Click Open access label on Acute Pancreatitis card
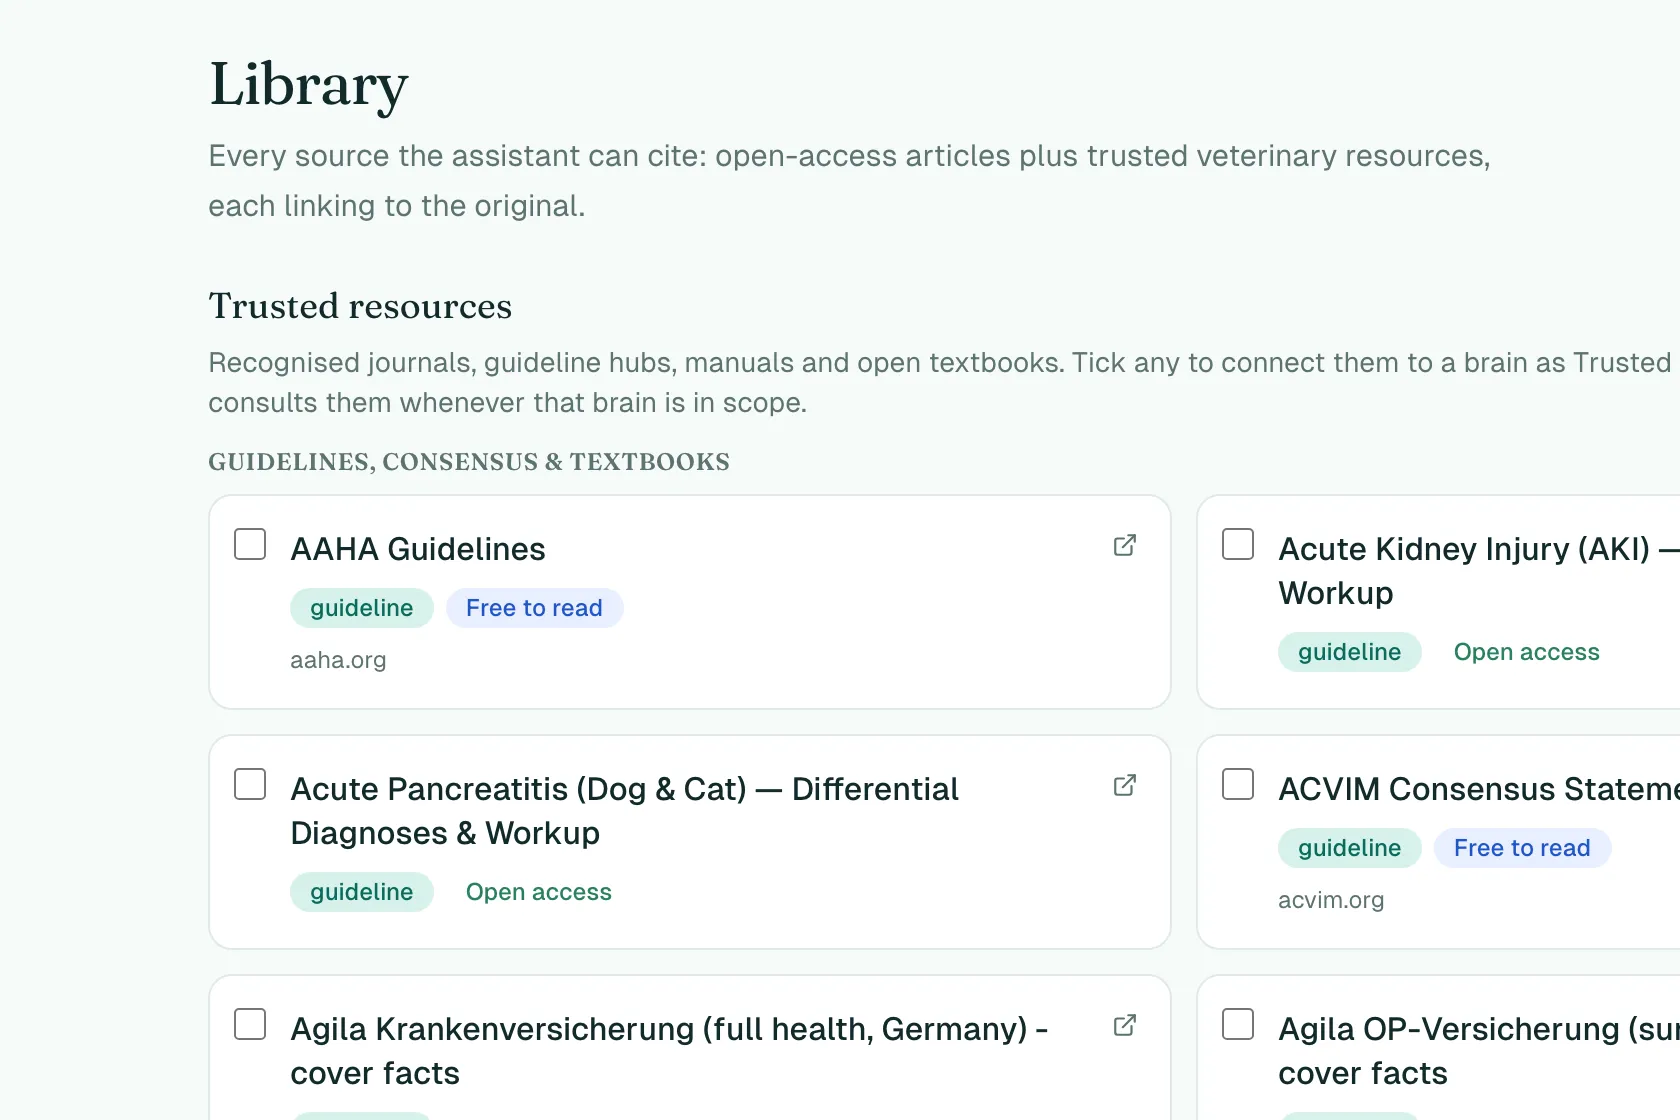The width and height of the screenshot is (1680, 1120). [539, 892]
